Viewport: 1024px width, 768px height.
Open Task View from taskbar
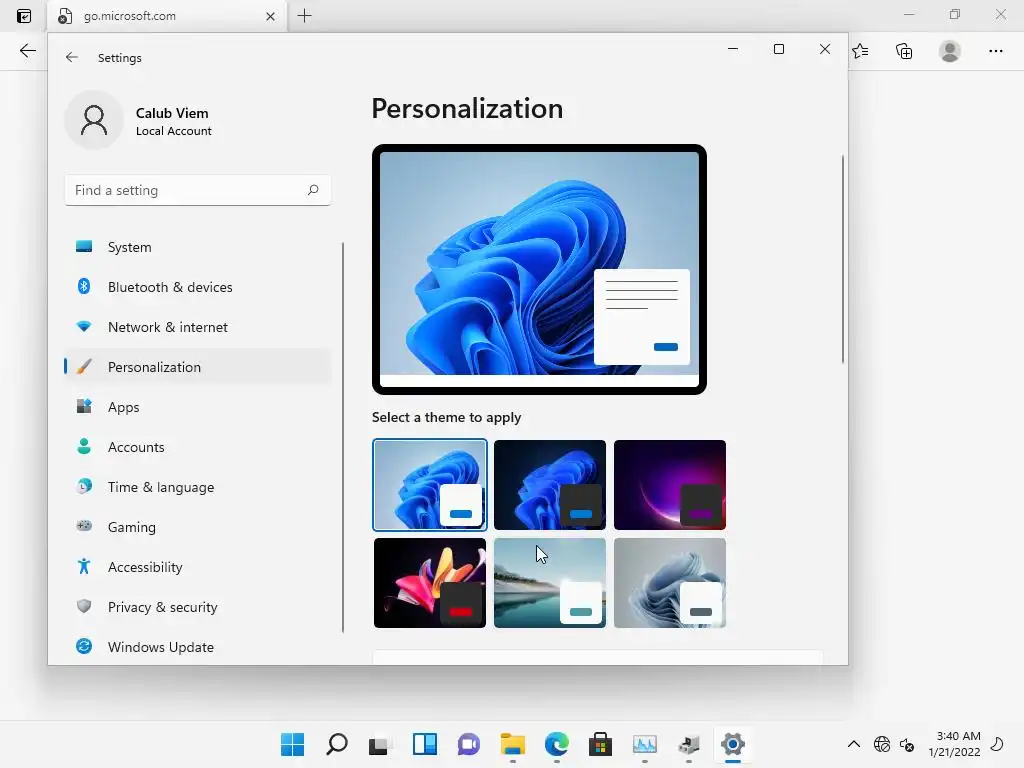coord(380,744)
